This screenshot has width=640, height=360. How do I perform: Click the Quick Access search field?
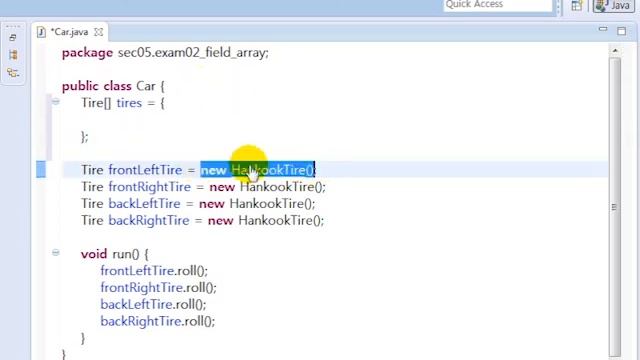click(x=498, y=5)
